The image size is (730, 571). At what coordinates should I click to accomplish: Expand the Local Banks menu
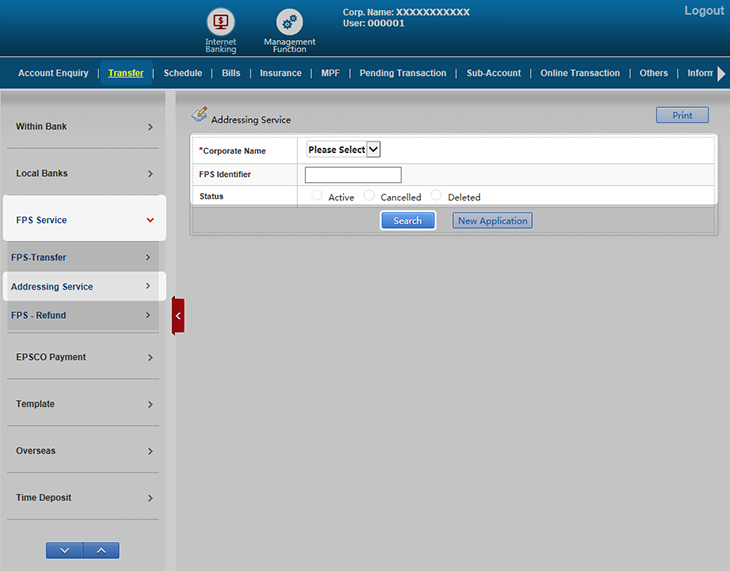[83, 173]
